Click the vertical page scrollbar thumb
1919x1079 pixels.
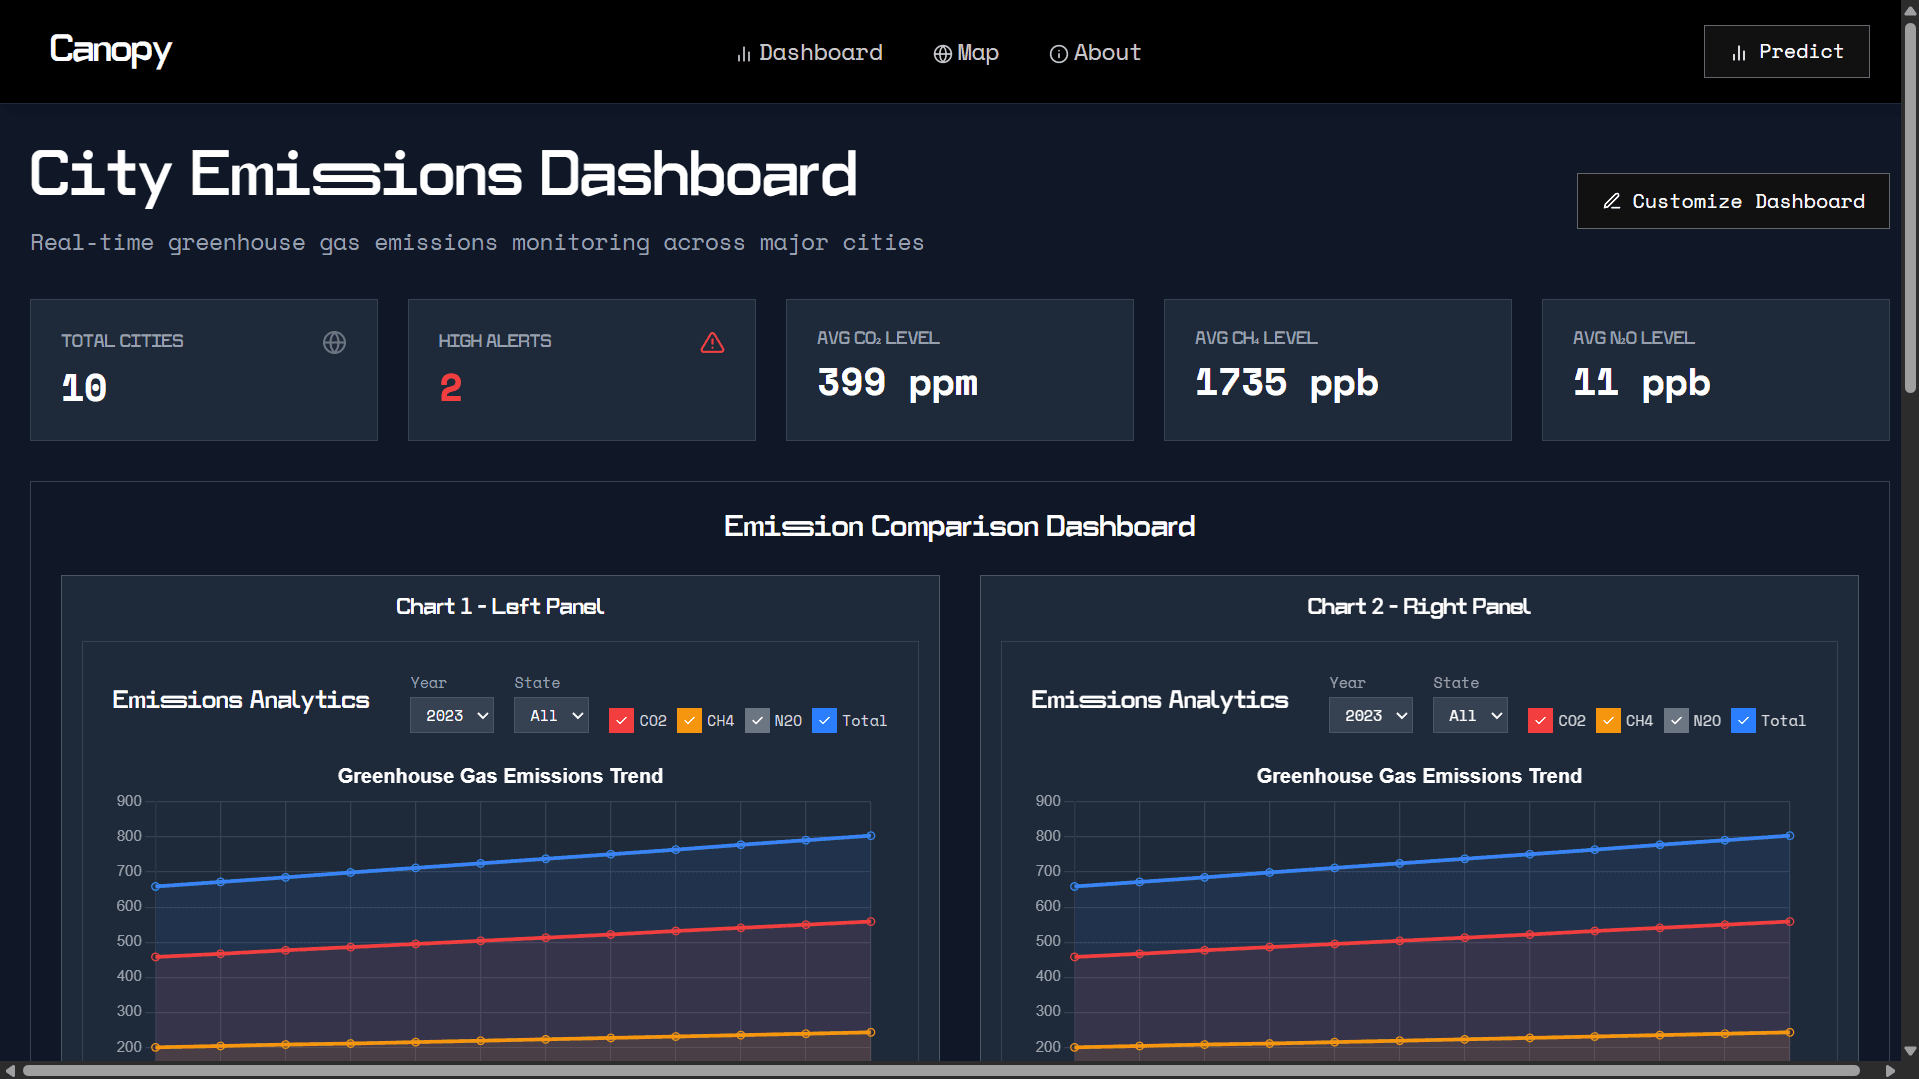[x=1910, y=206]
